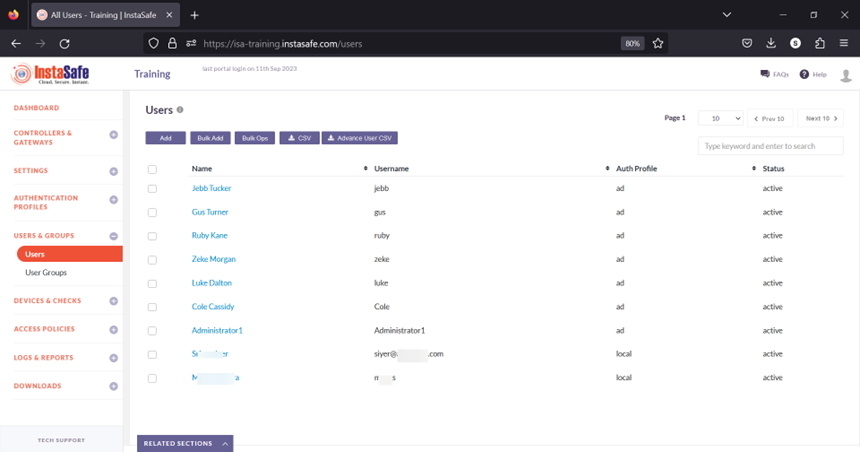860x452 pixels.
Task: Tick the select-all checkbox in header
Action: pos(152,169)
